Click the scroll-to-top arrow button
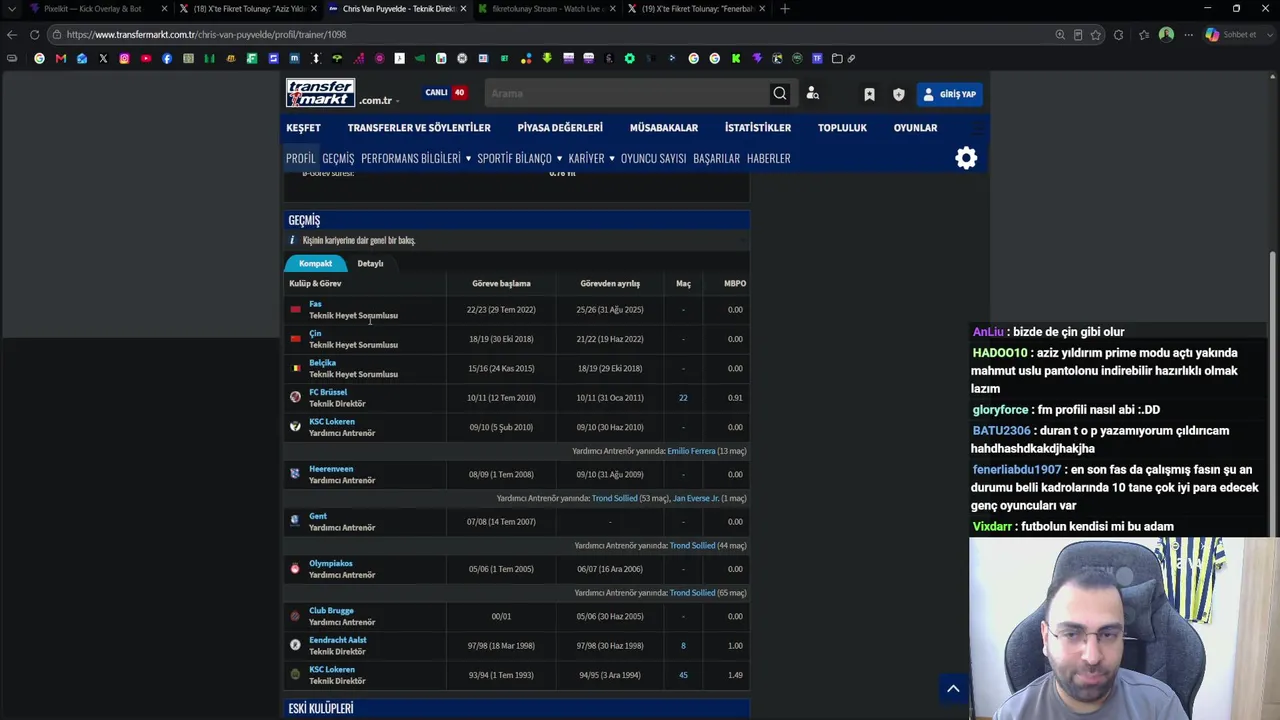1280x720 pixels. (953, 688)
